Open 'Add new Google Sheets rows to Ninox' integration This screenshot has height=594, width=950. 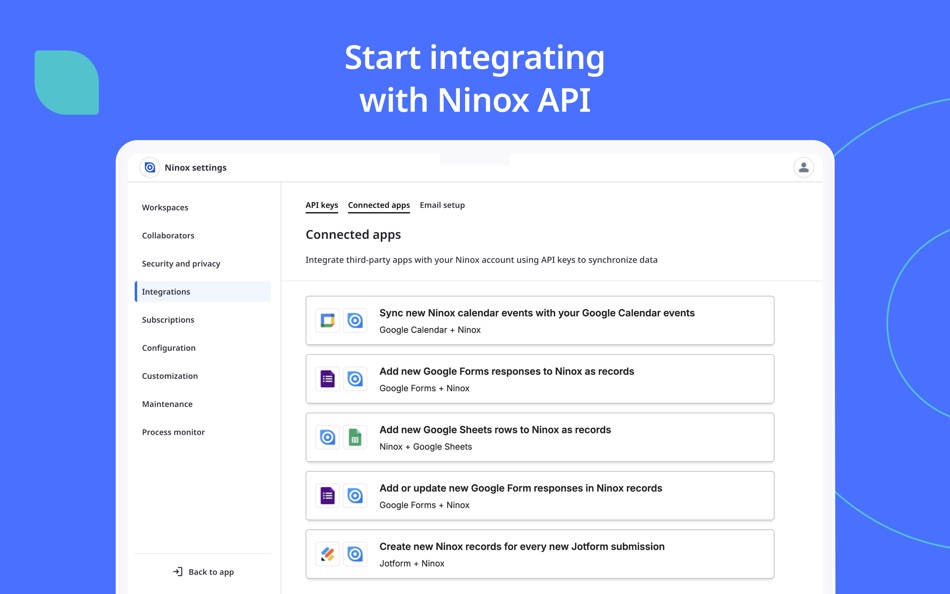point(540,437)
